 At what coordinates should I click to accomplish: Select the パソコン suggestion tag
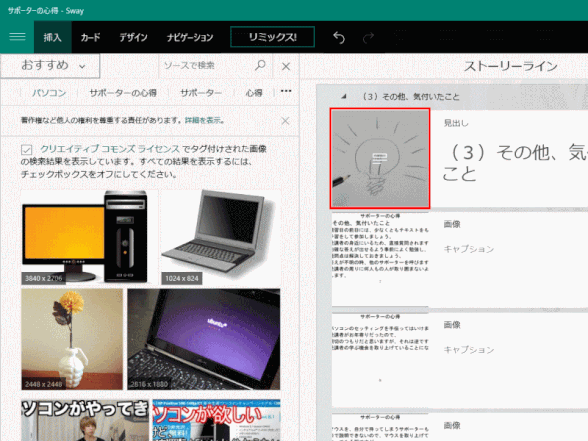49,93
